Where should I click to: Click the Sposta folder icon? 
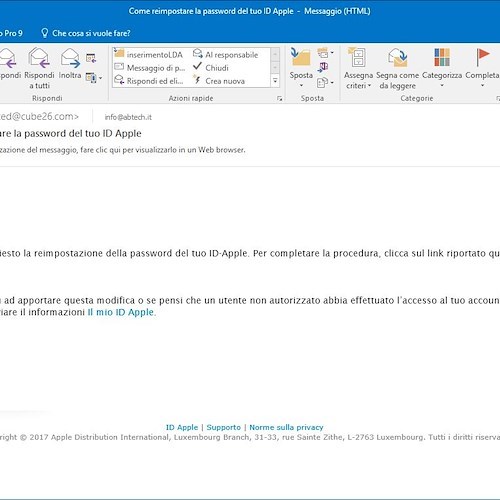(300, 57)
